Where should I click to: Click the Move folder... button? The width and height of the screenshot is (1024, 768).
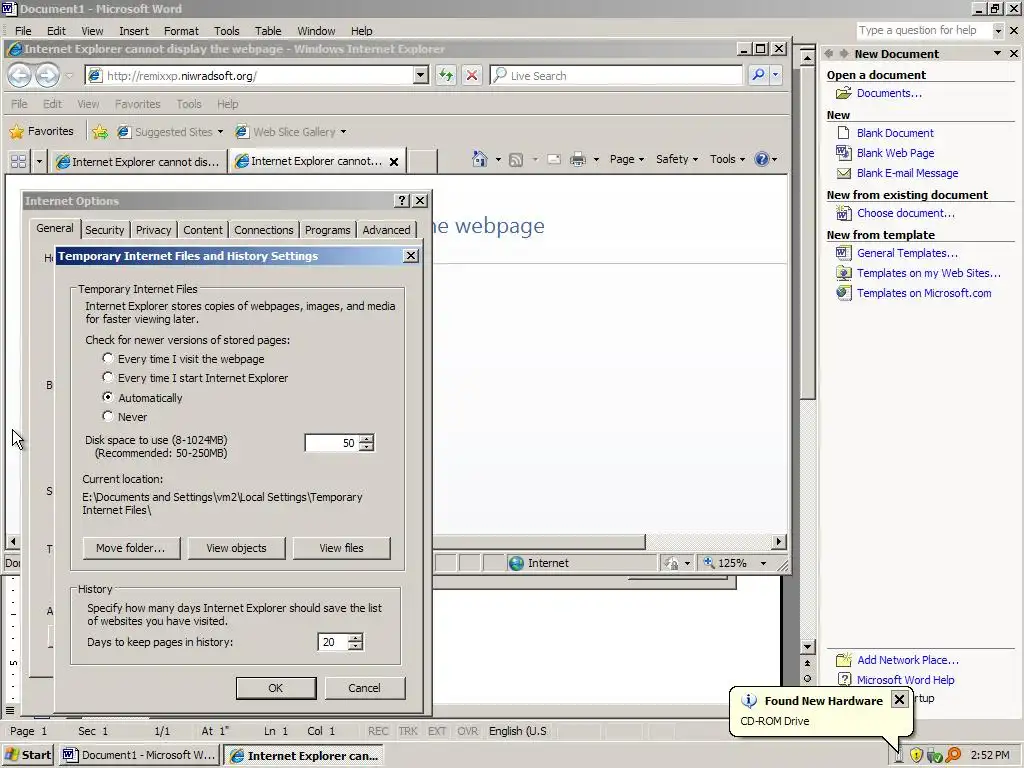131,548
